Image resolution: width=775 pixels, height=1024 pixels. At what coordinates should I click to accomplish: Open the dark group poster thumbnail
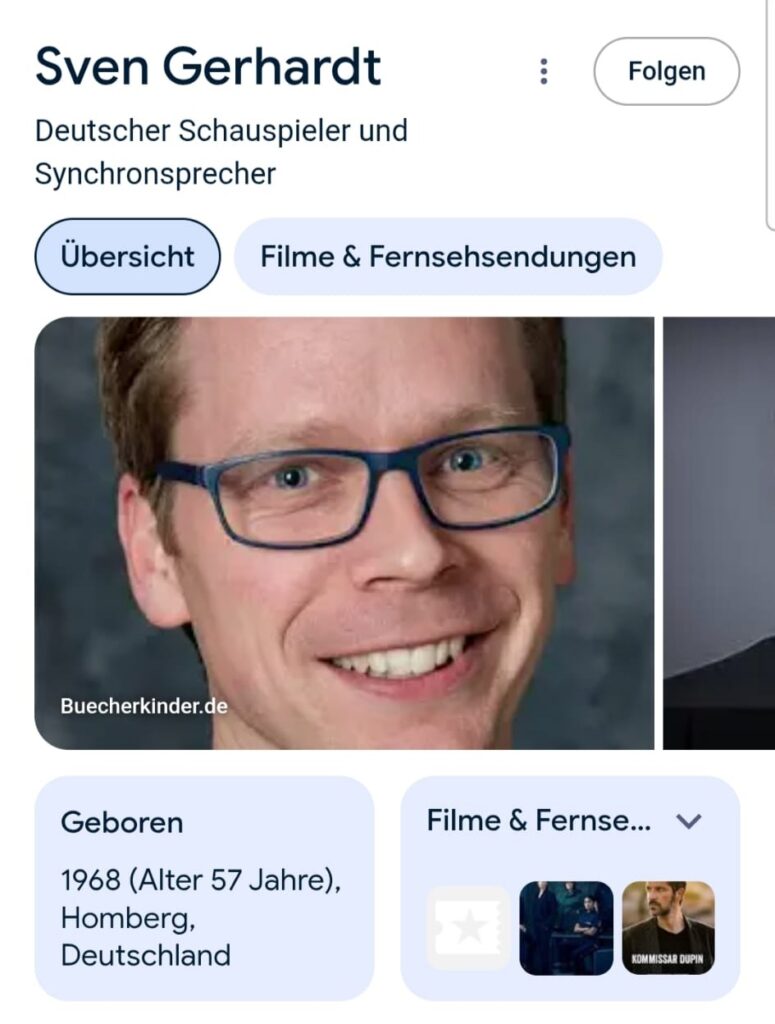click(x=566, y=928)
